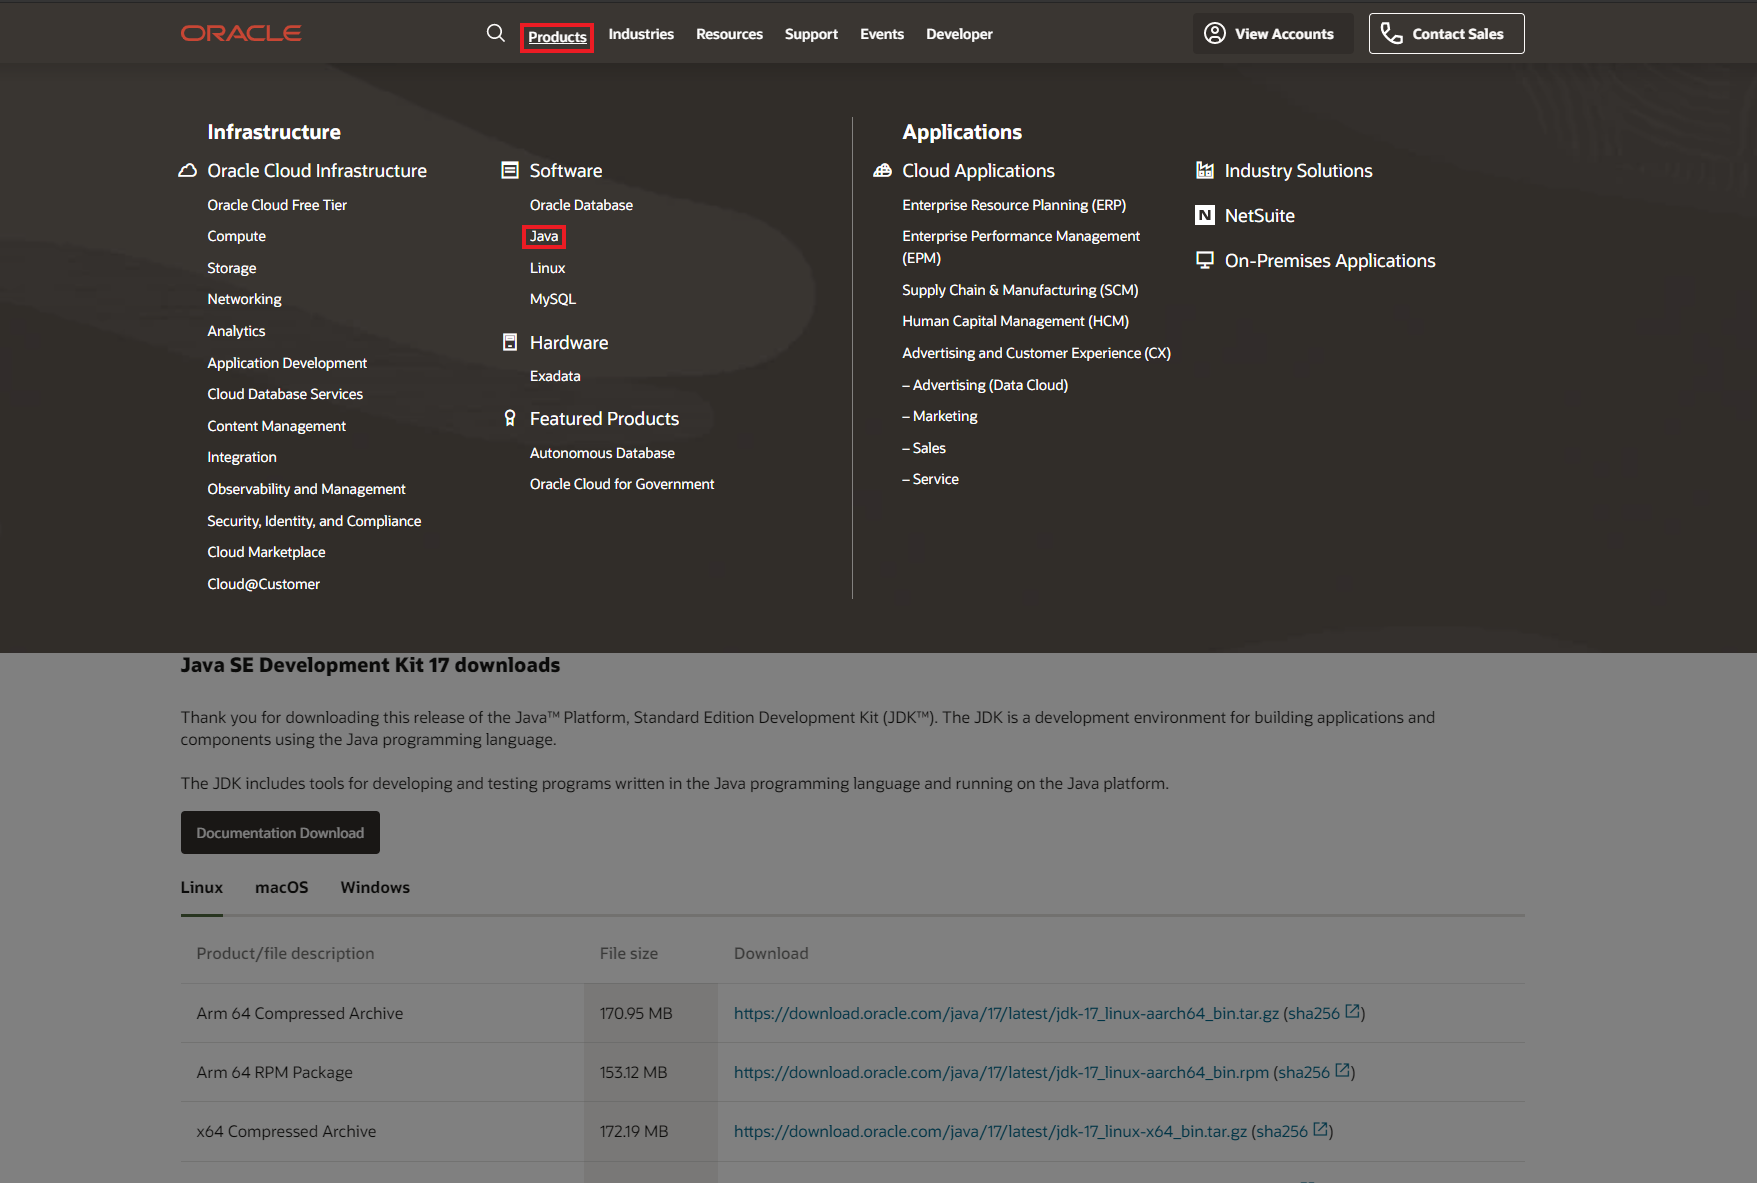The height and width of the screenshot is (1183, 1757).
Task: Click the Cloud Applications icon
Action: [x=882, y=171]
